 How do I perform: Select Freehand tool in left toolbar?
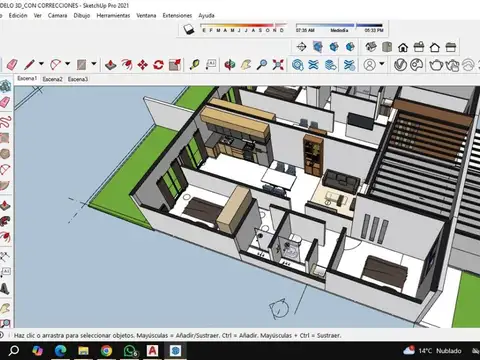pyautogui.click(x=6, y=121)
